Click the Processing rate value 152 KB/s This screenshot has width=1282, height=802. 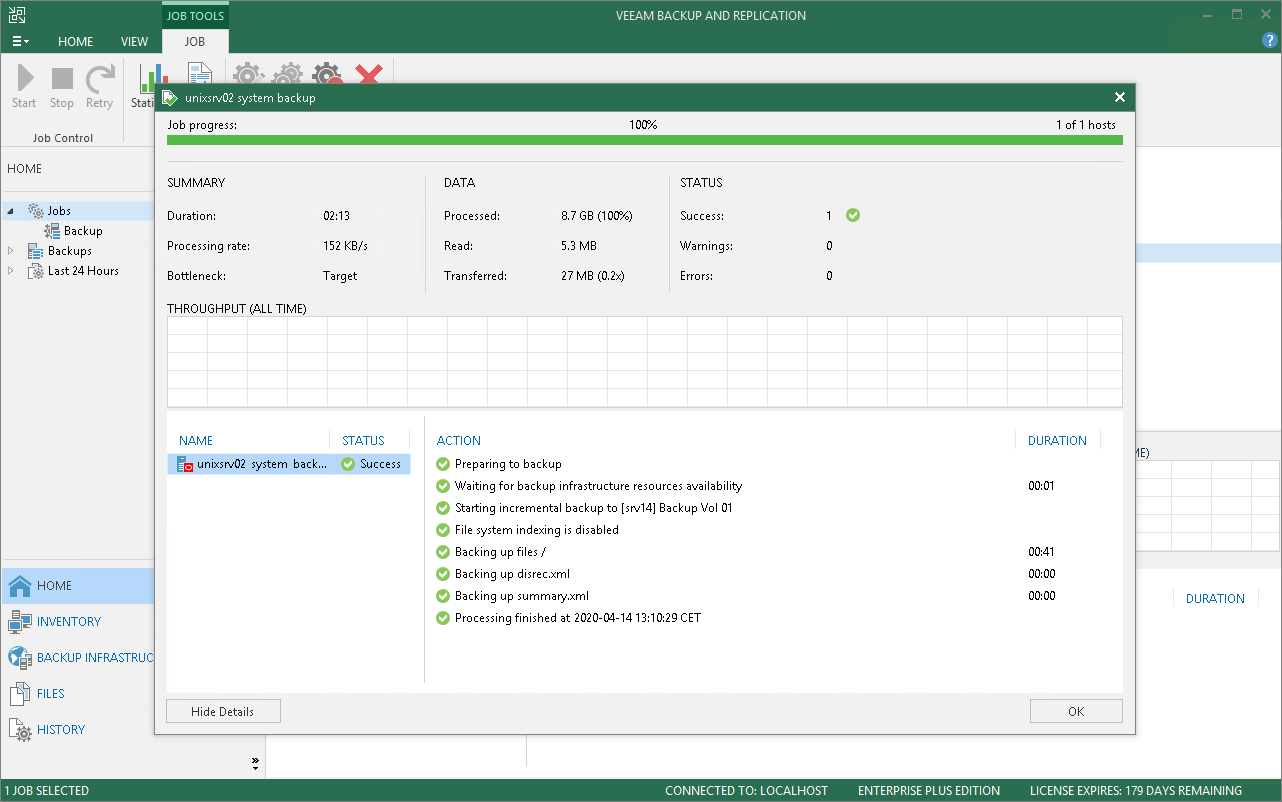click(346, 246)
